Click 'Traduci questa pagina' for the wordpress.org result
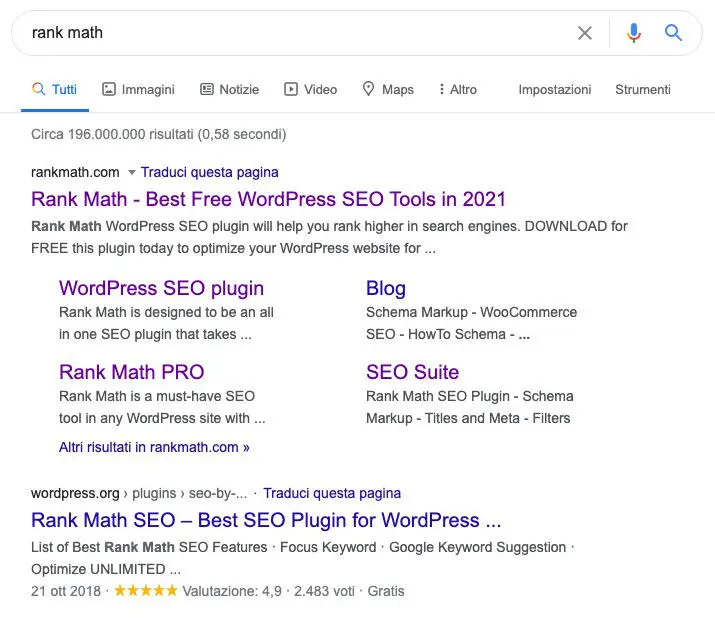Screen dimensions: 715x628 point(332,493)
